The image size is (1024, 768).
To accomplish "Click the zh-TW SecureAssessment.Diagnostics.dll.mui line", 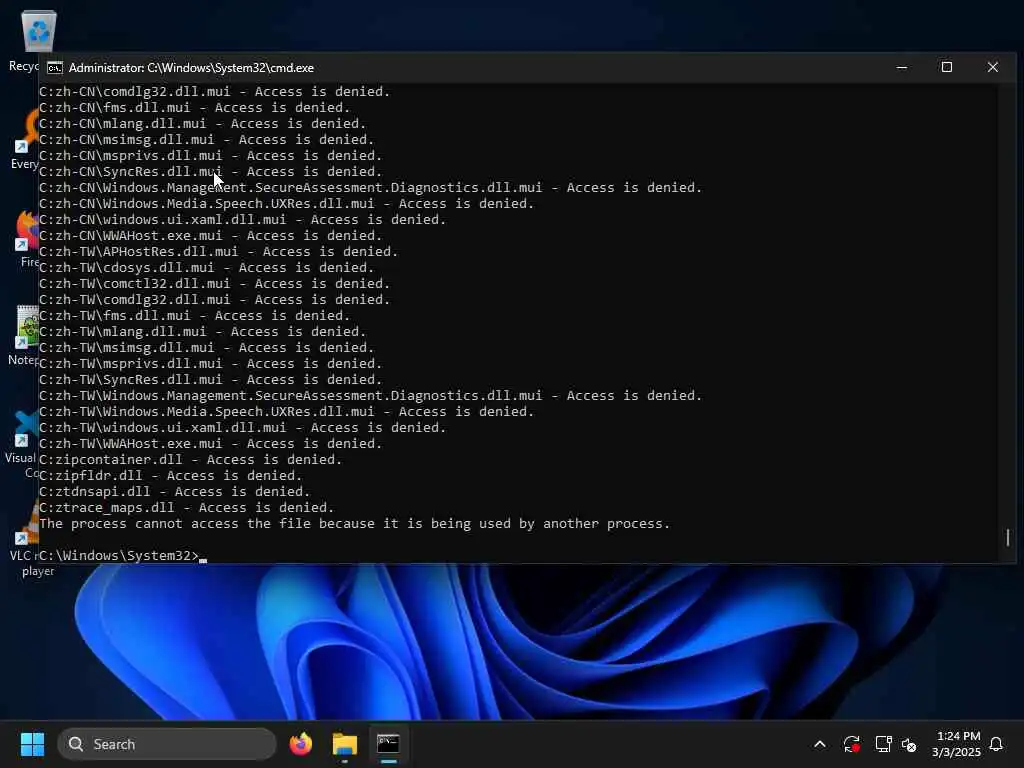I will [371, 396].
